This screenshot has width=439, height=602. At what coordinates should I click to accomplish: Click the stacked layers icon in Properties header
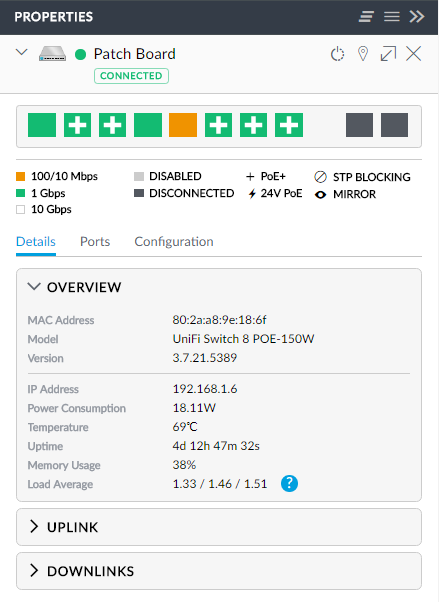[x=366, y=17]
